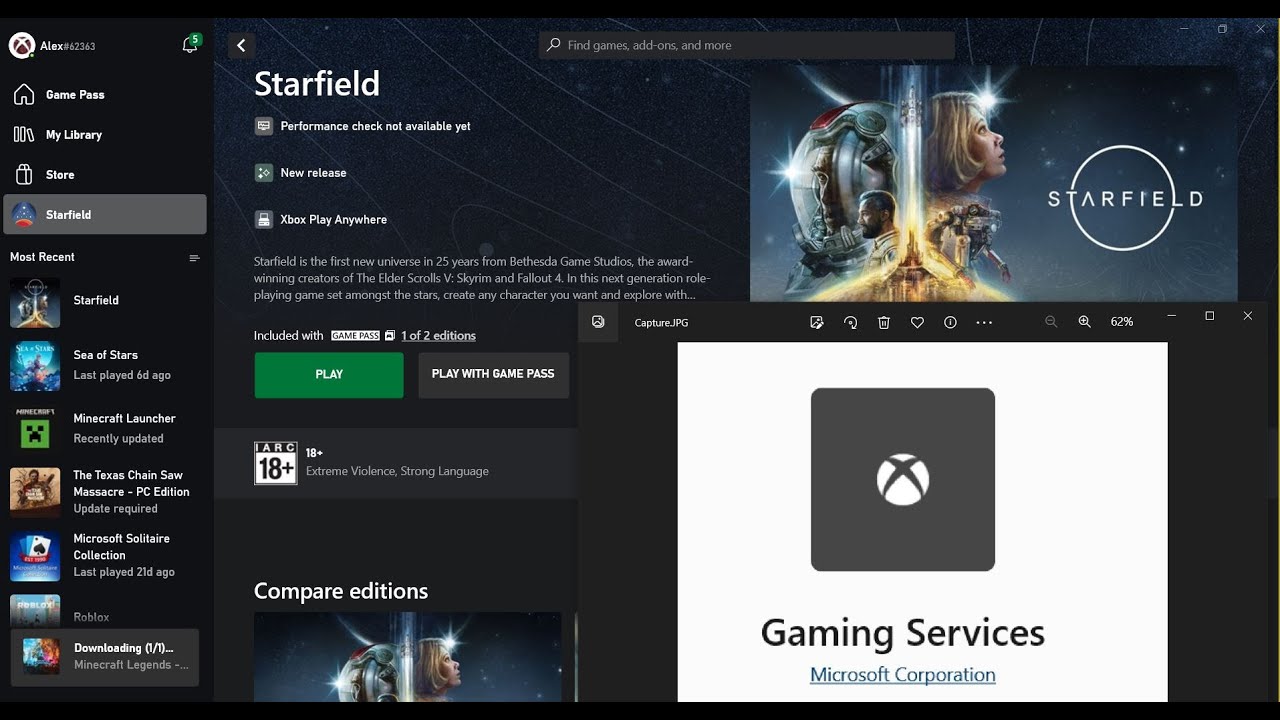Open the Minecraft Legends download queue item
The image size is (1280, 720).
[x=105, y=657]
